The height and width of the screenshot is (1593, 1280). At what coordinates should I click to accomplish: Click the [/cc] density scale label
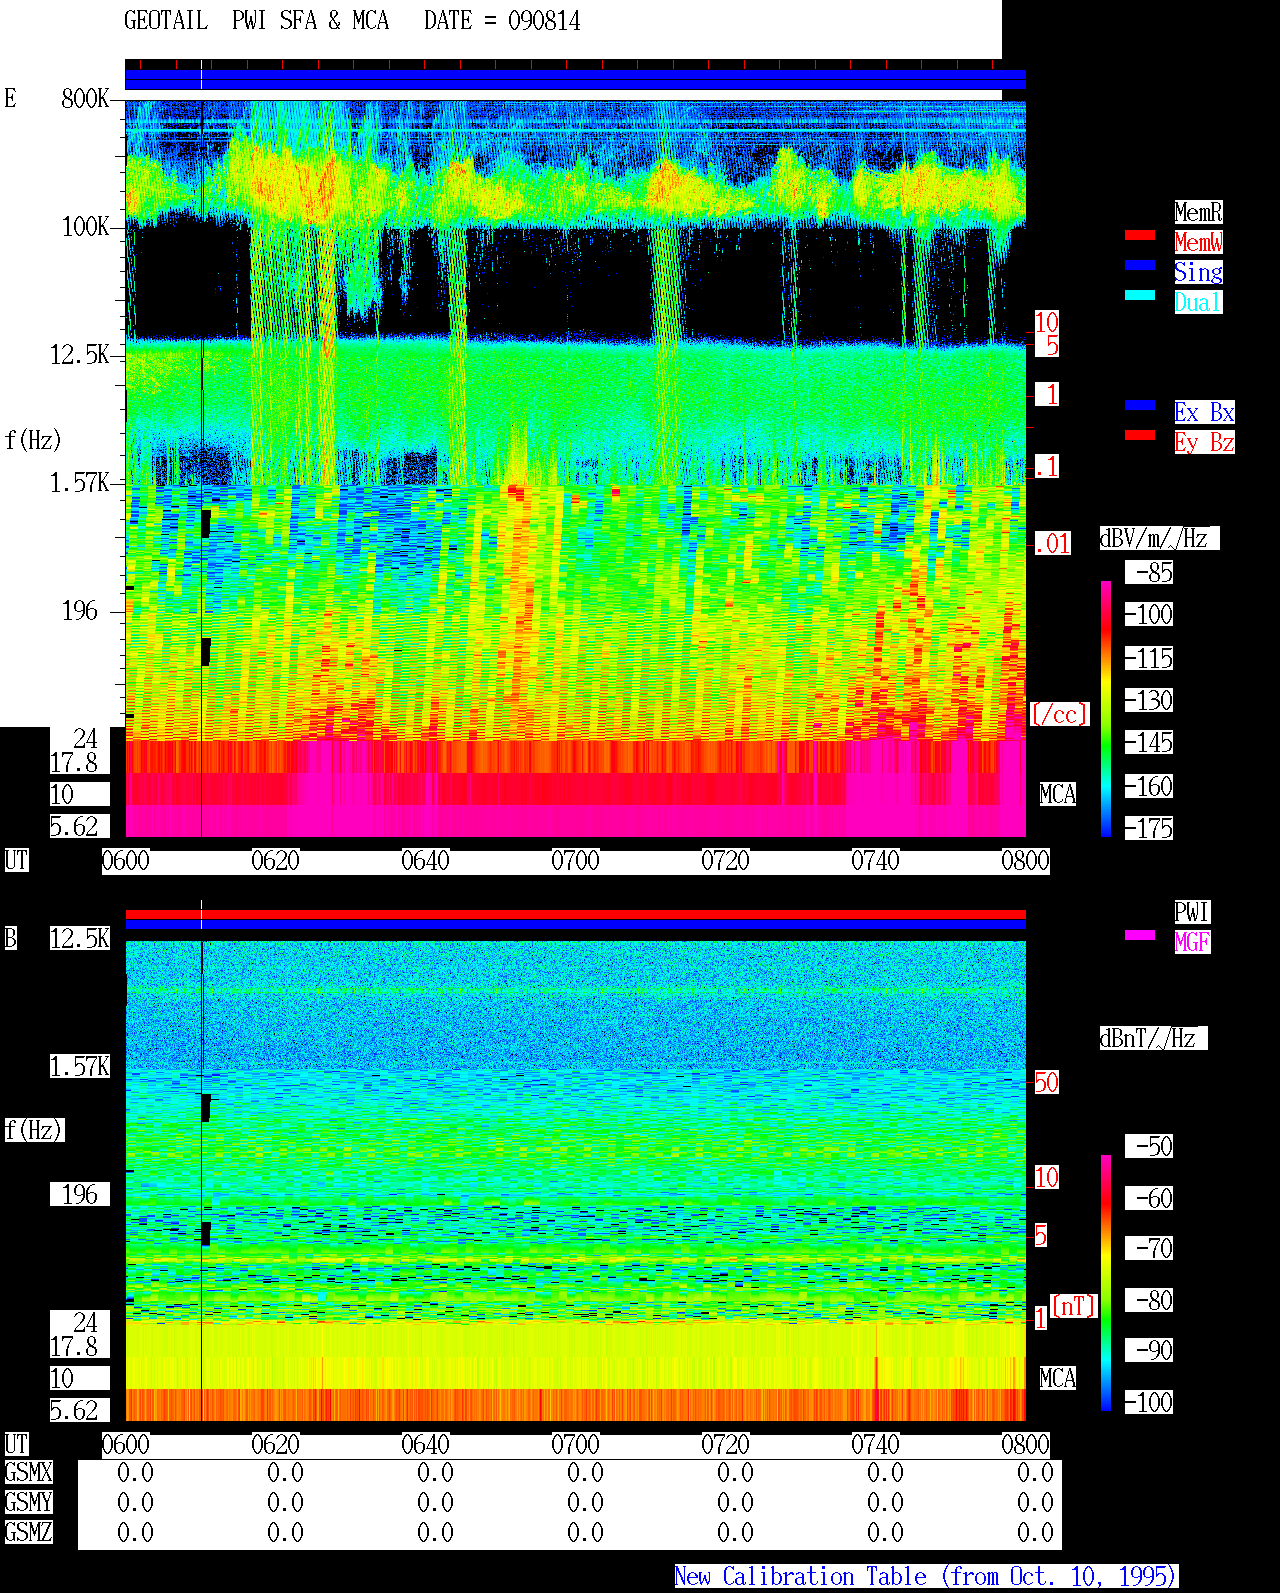pos(1060,715)
